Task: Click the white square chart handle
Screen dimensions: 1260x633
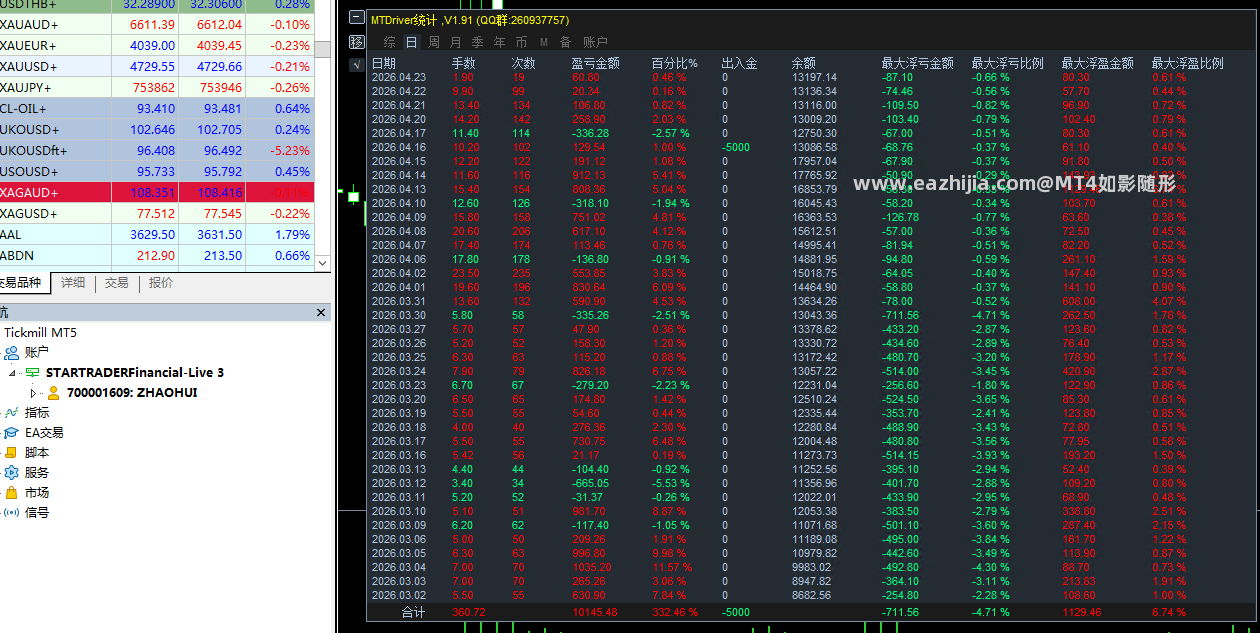Action: point(352,197)
